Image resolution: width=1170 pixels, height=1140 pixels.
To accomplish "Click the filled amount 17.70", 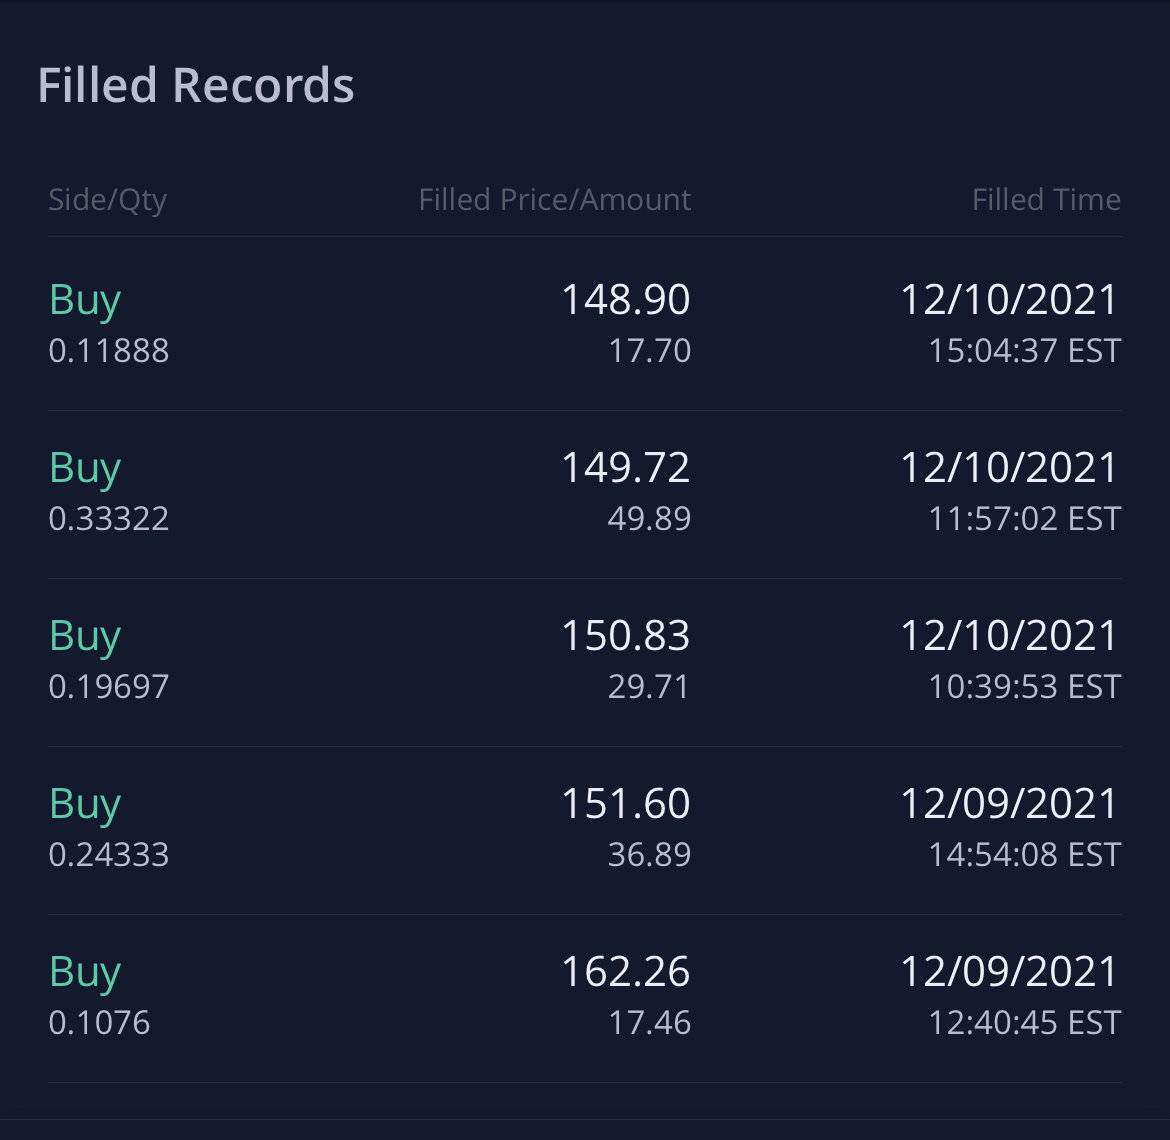I will click(x=650, y=351).
